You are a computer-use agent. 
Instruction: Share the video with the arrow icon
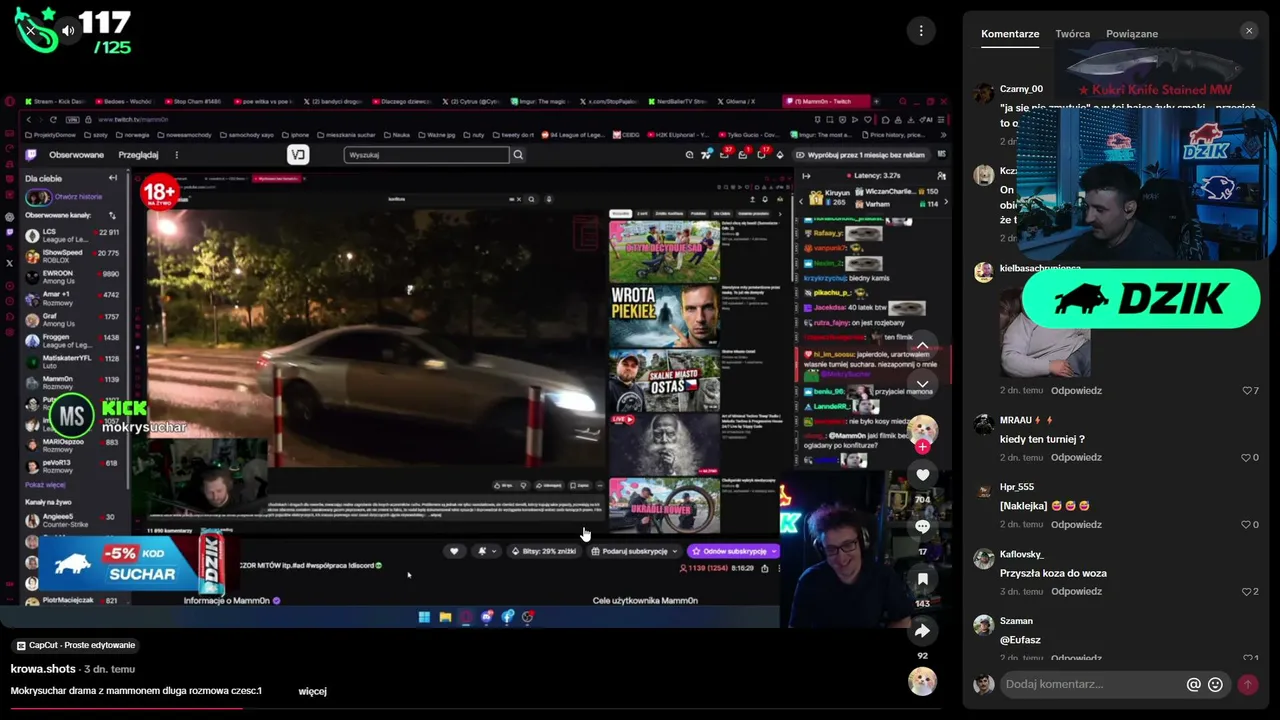922,631
